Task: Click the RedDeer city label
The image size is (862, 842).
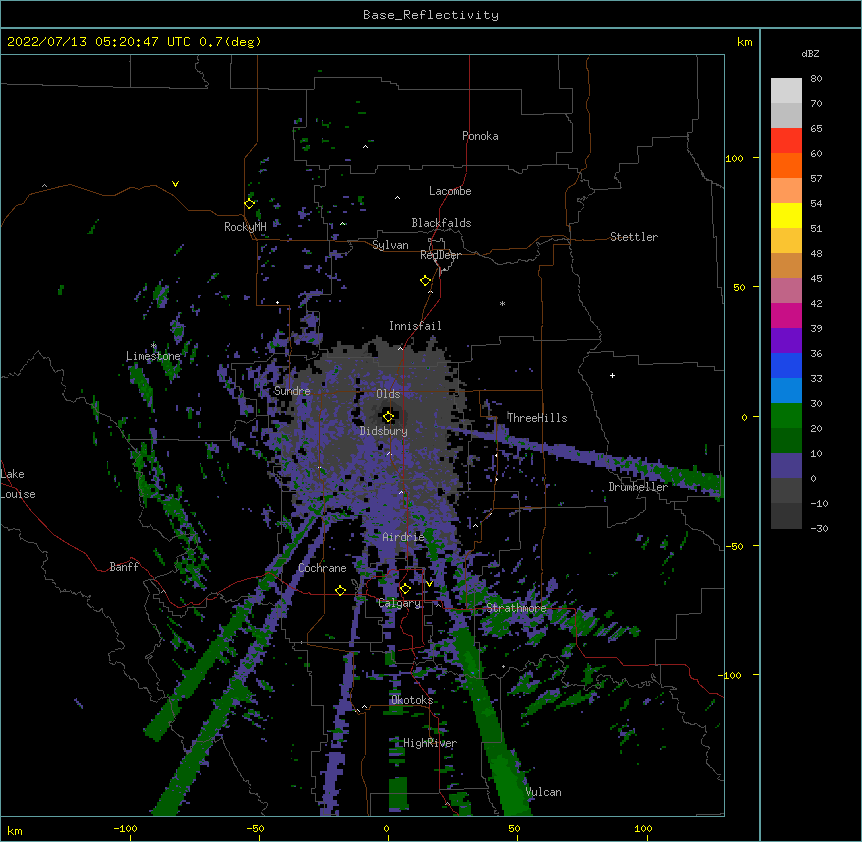Action: pos(440,255)
